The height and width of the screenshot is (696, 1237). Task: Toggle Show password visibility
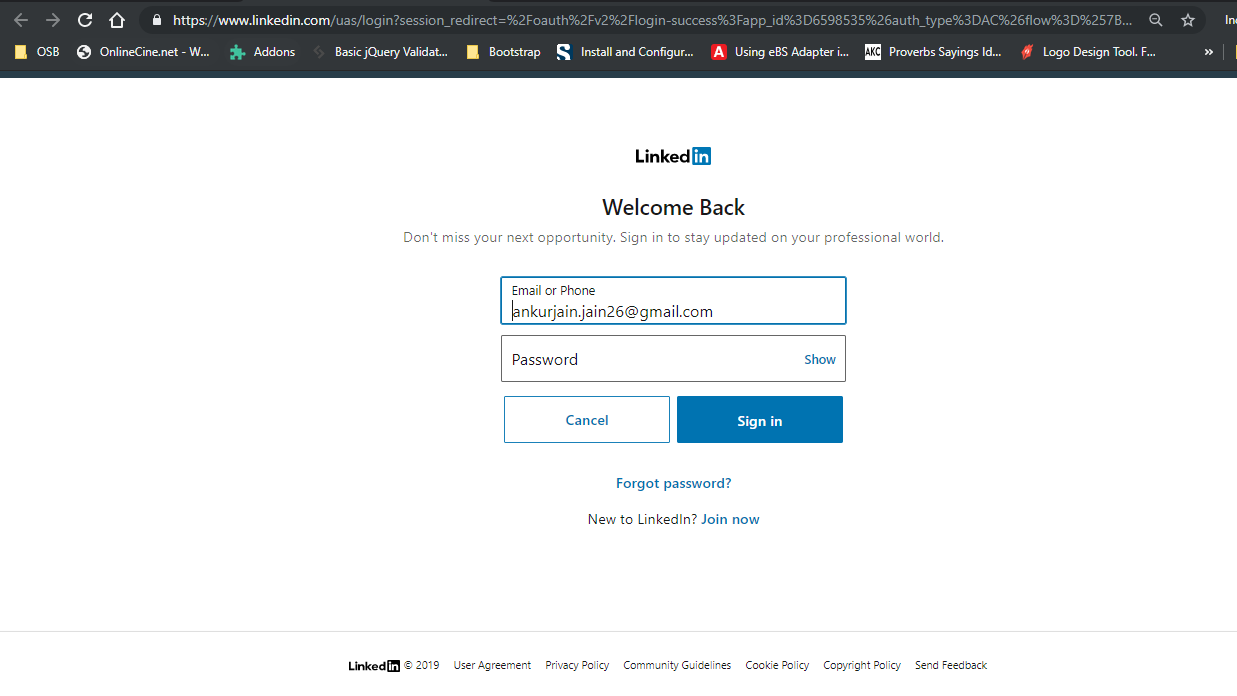point(820,359)
